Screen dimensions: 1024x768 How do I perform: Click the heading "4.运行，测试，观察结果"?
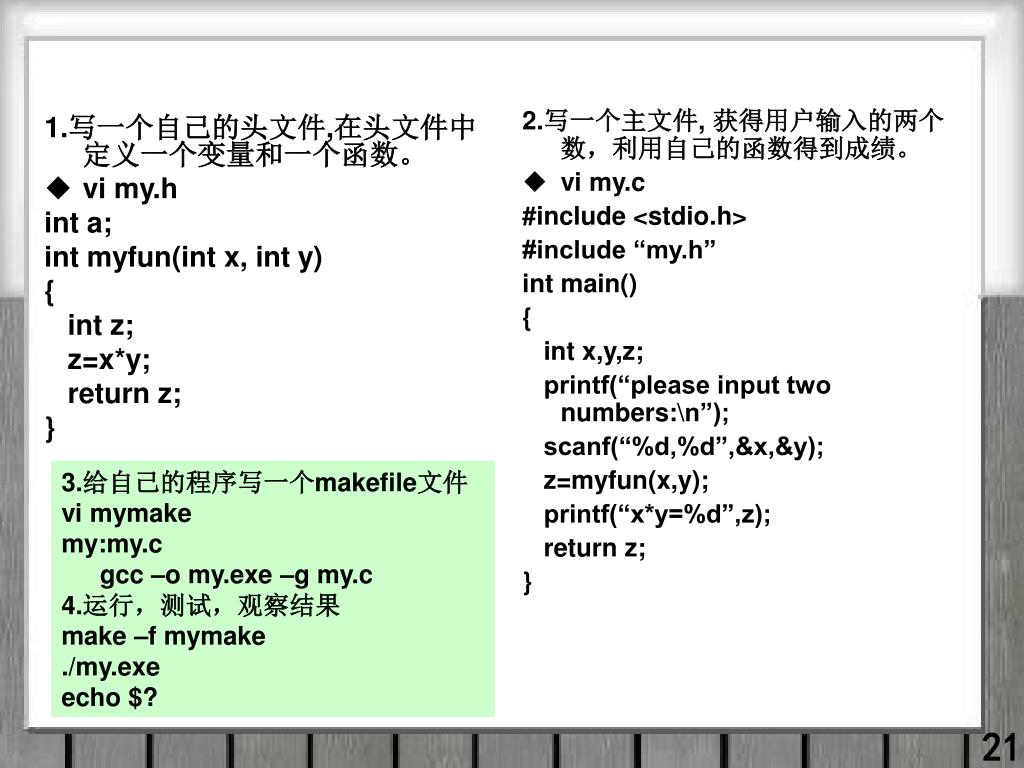click(200, 605)
